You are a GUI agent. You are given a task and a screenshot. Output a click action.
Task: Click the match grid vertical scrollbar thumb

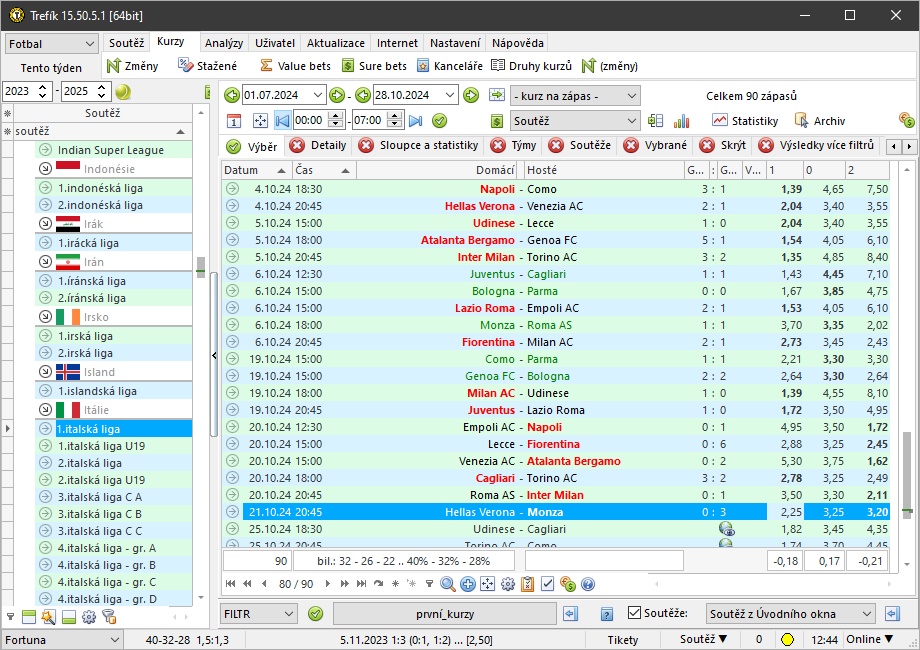point(907,473)
